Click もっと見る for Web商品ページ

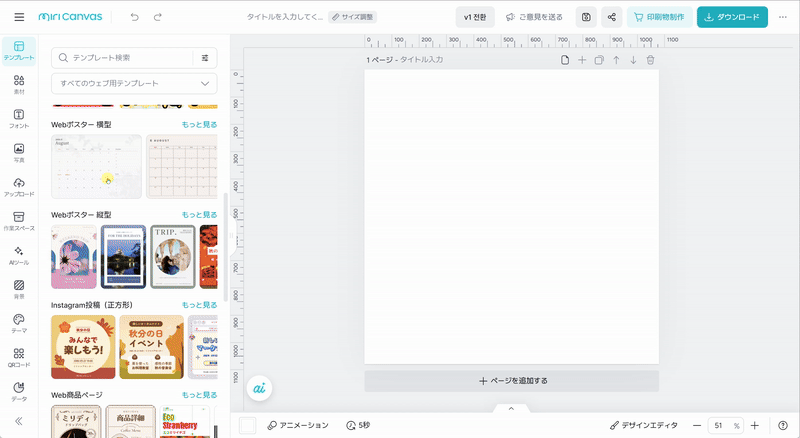(x=199, y=395)
